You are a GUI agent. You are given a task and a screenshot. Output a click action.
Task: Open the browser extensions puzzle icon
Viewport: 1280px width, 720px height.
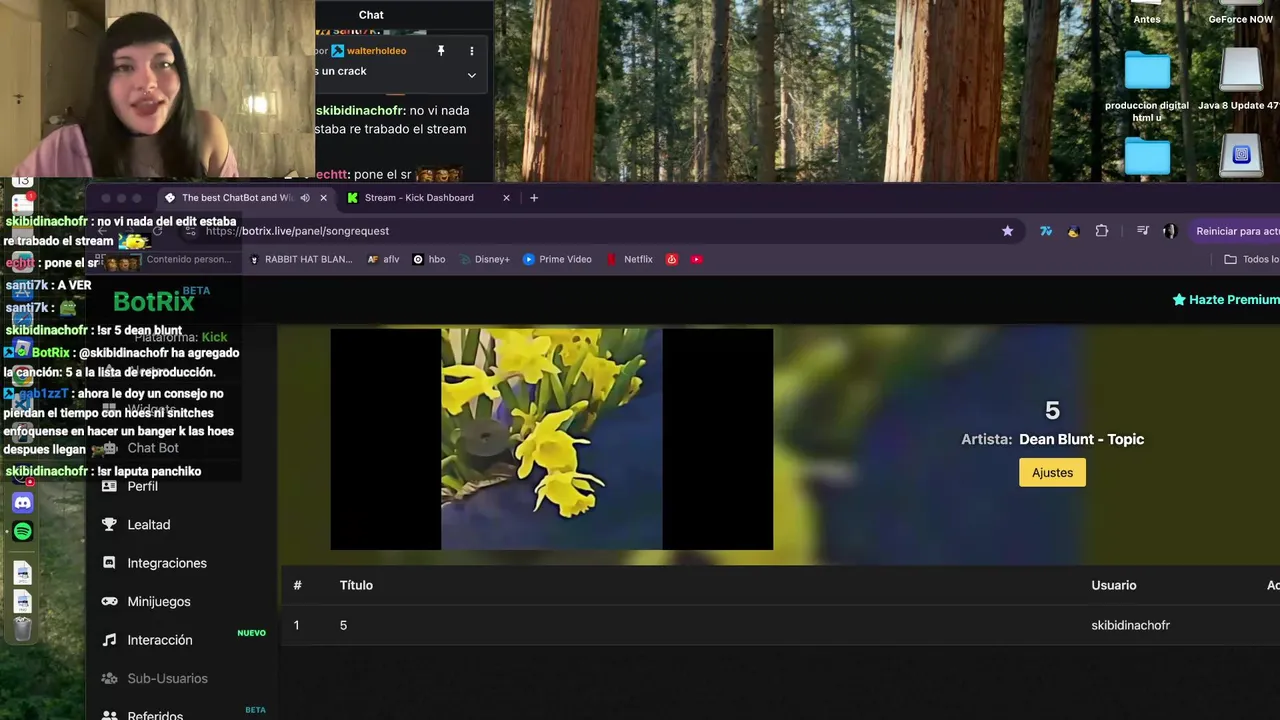coord(1101,231)
